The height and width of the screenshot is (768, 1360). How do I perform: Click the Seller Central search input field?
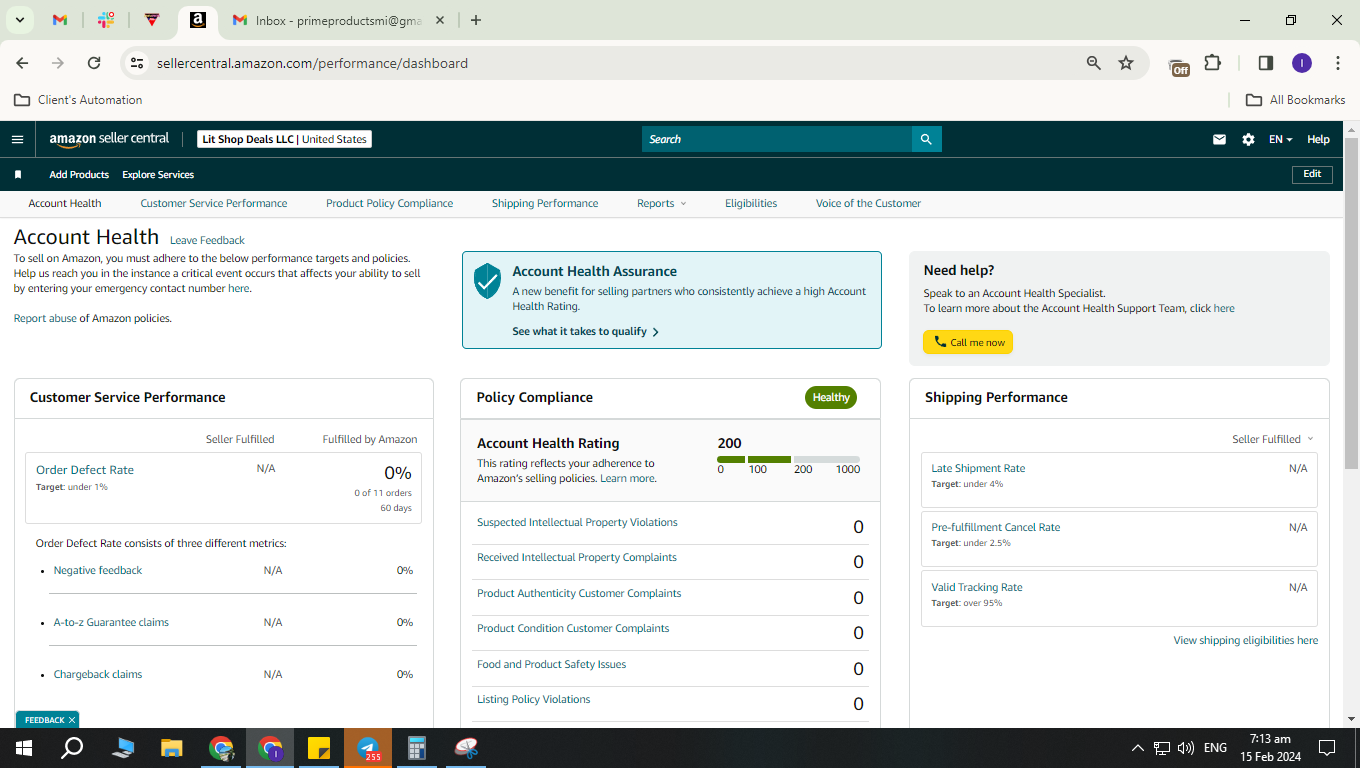point(777,139)
